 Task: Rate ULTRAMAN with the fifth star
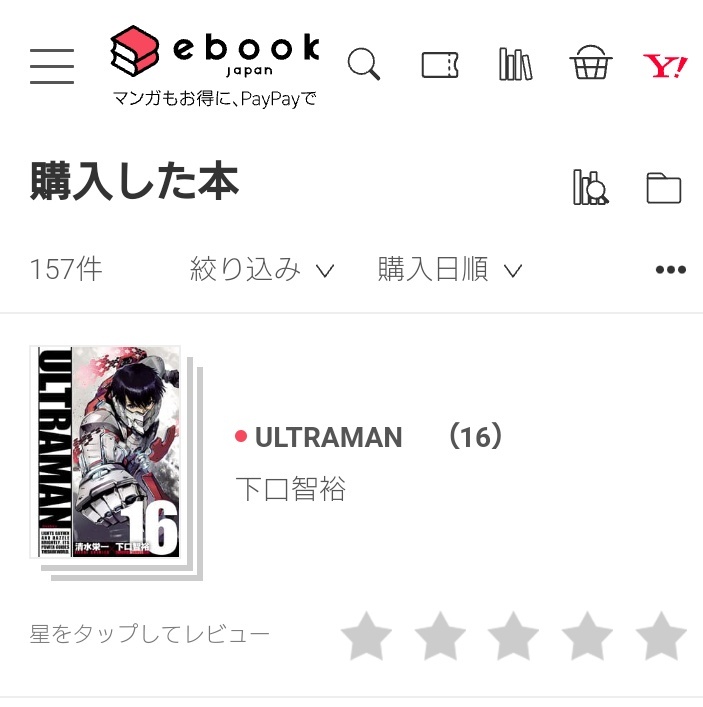661,636
